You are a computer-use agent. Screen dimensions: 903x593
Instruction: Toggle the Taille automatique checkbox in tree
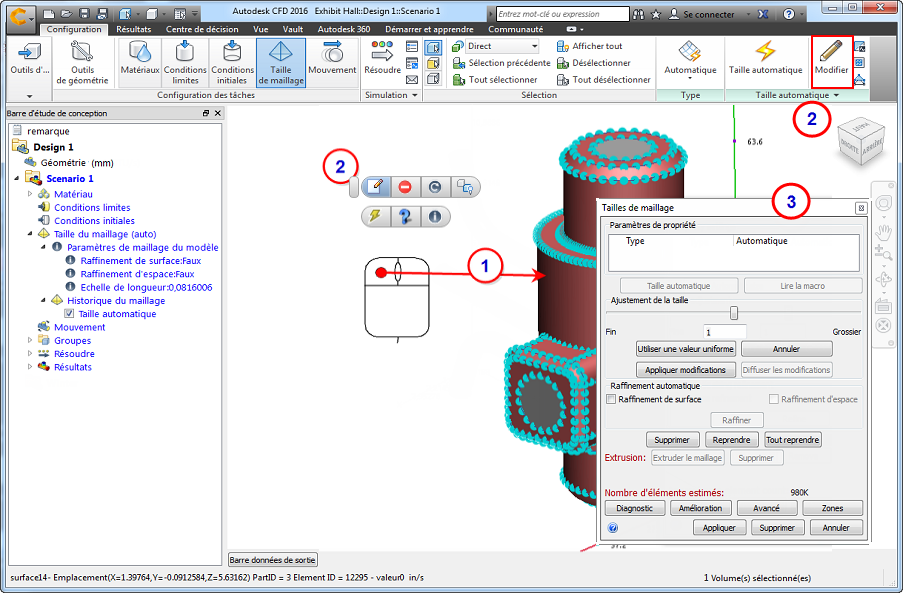[69, 314]
